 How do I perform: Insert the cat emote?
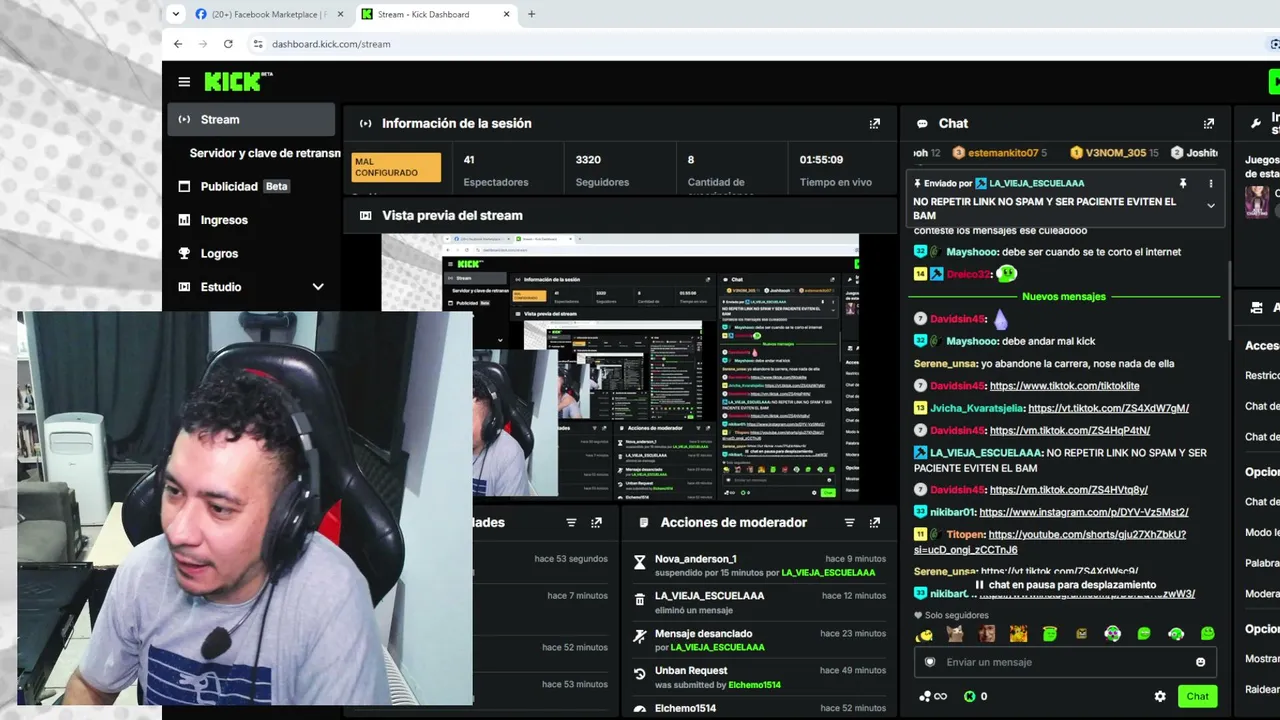click(956, 634)
